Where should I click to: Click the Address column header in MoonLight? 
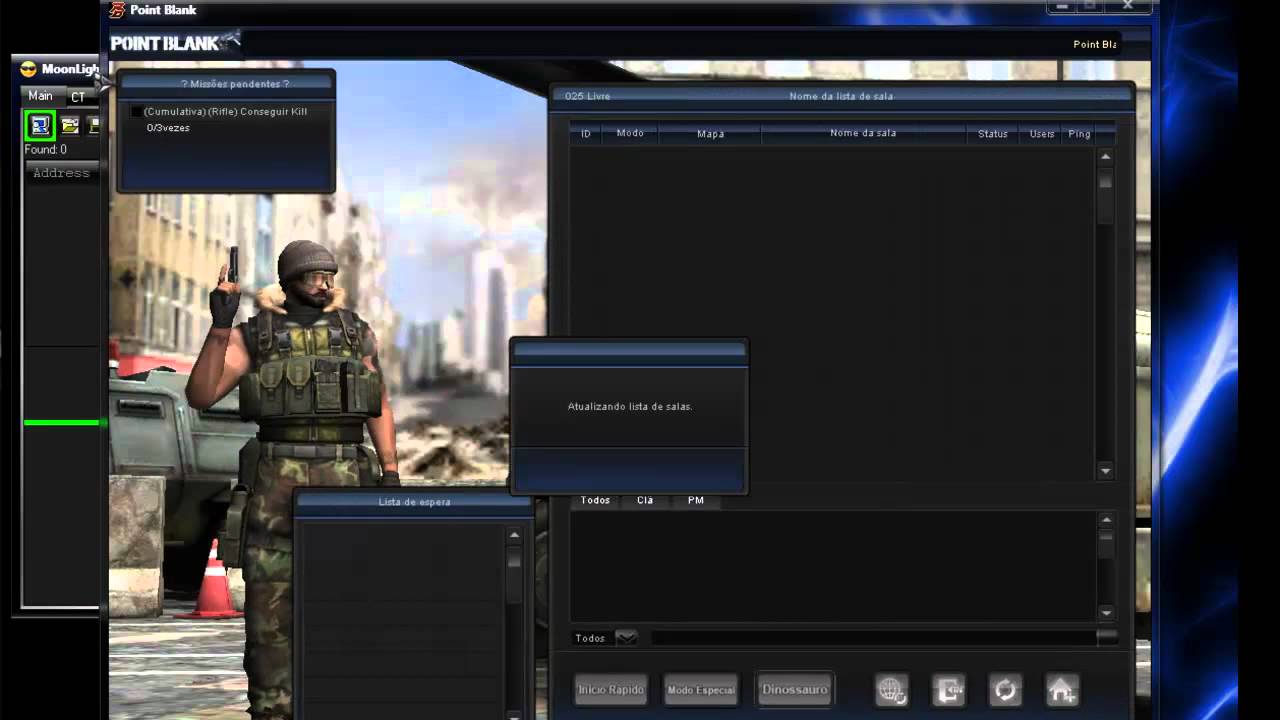point(62,173)
